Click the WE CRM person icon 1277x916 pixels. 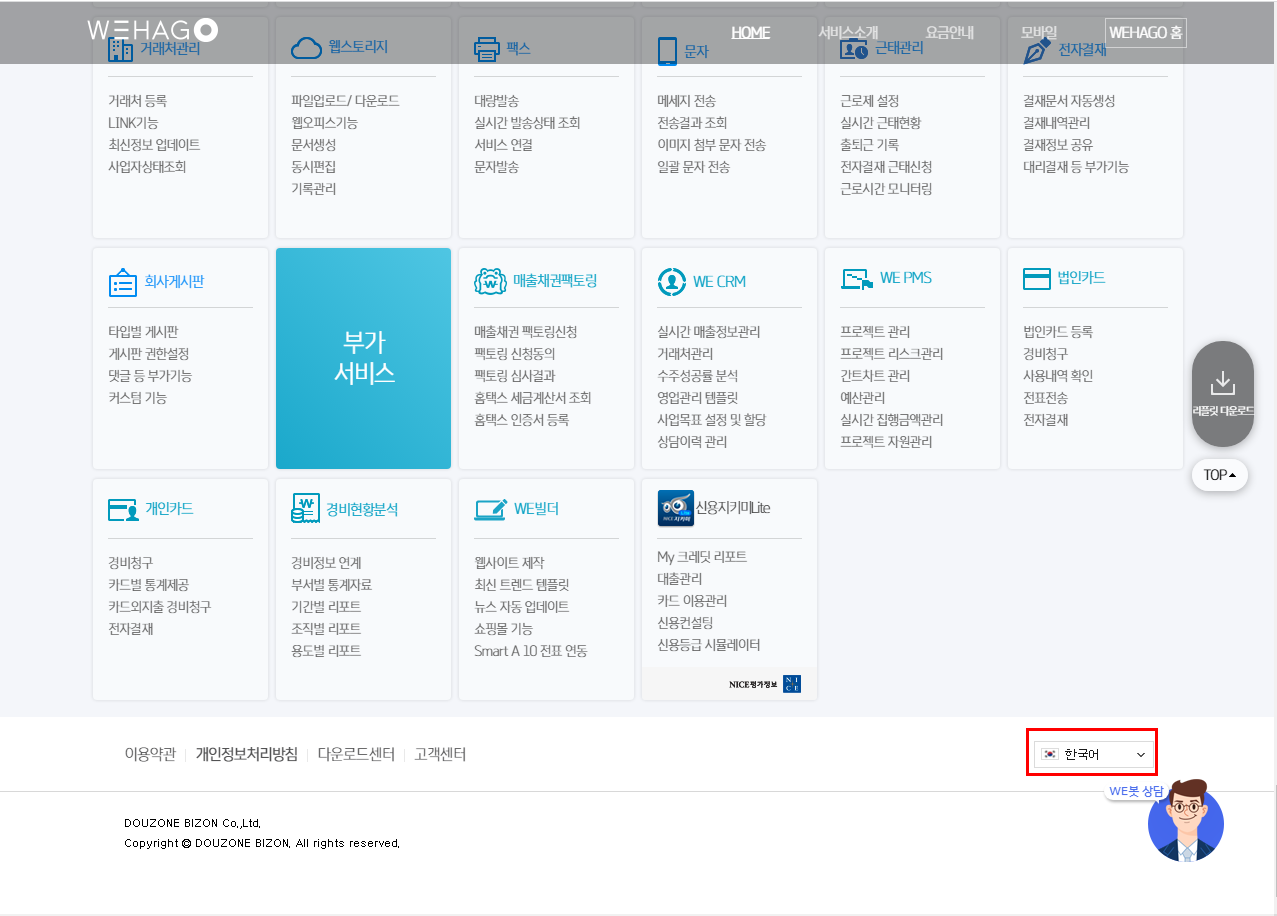click(x=672, y=282)
